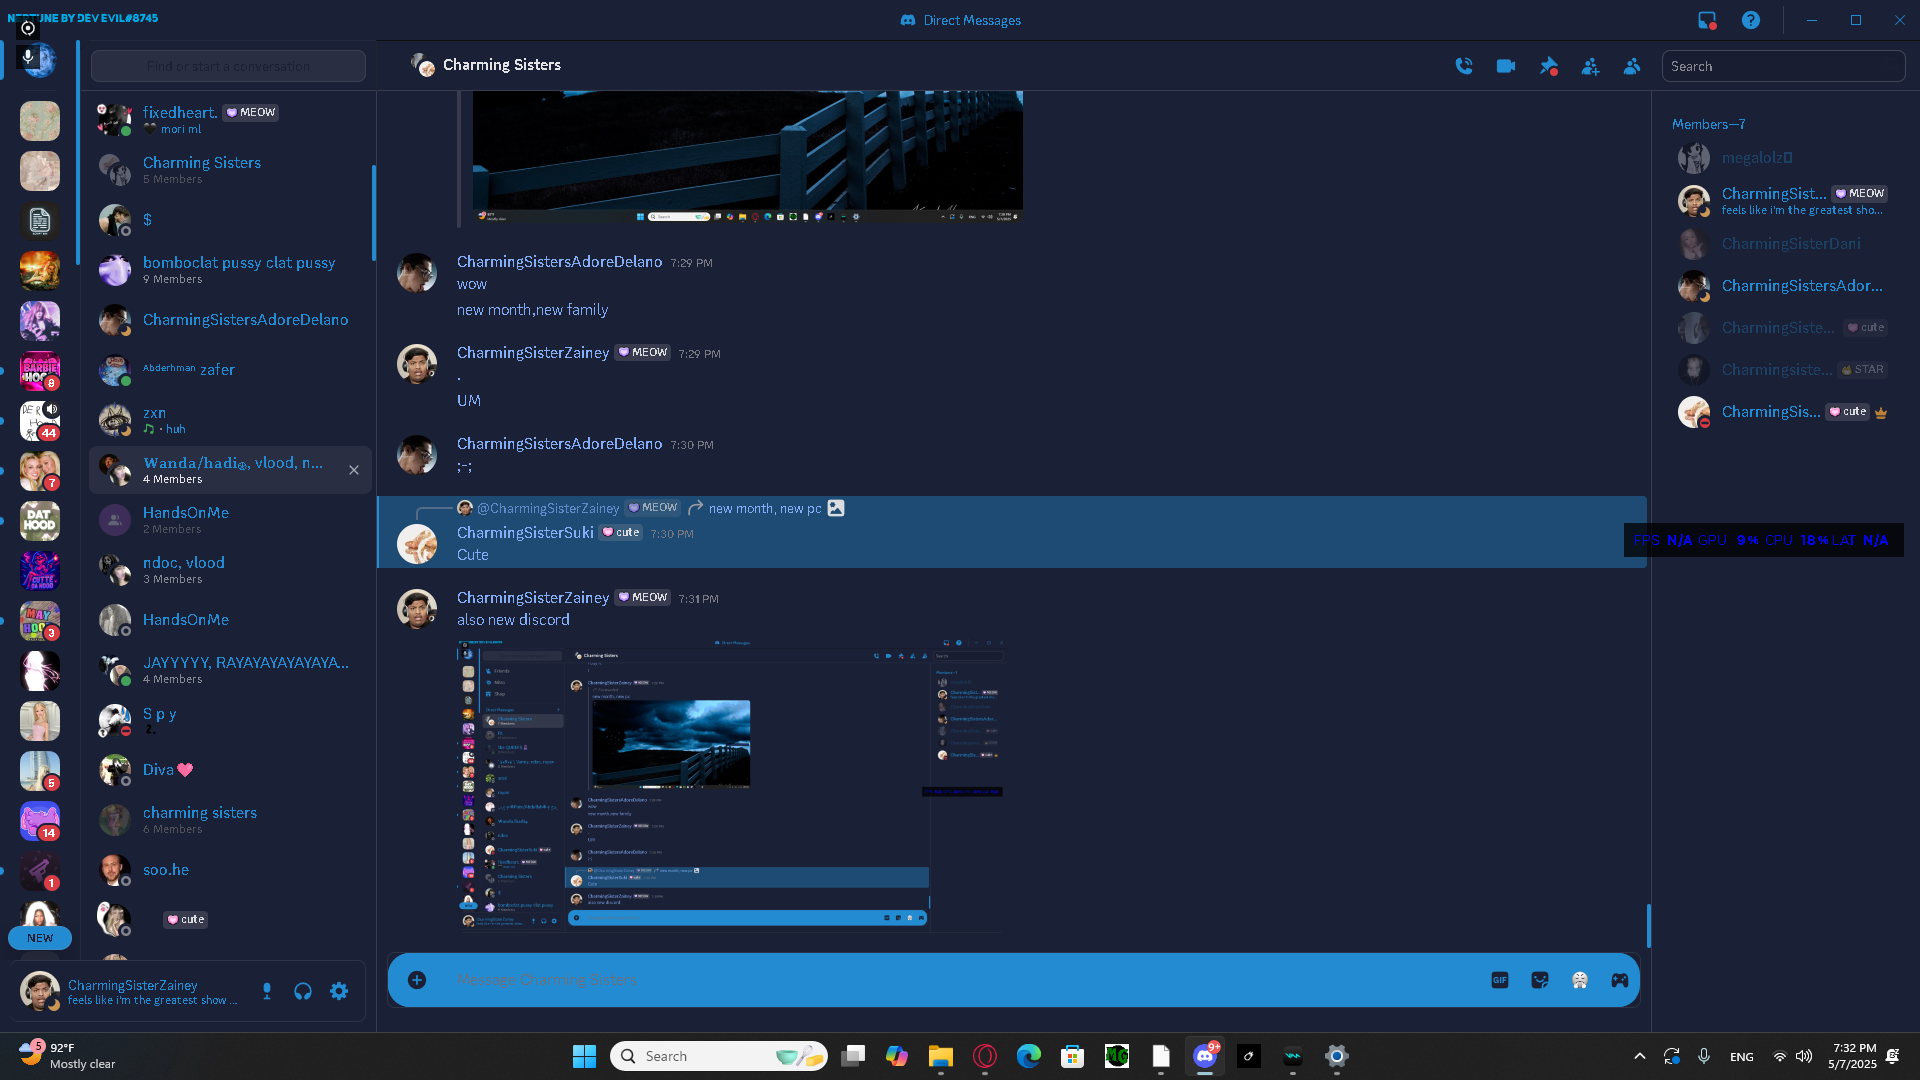Start a voice call in Charming Sisters
Image resolution: width=1920 pixels, height=1080 pixels.
coord(1464,66)
